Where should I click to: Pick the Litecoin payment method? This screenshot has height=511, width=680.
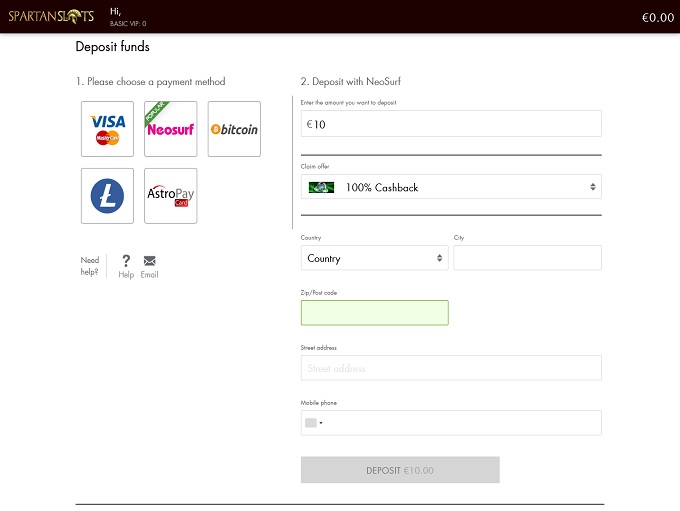tap(107, 196)
